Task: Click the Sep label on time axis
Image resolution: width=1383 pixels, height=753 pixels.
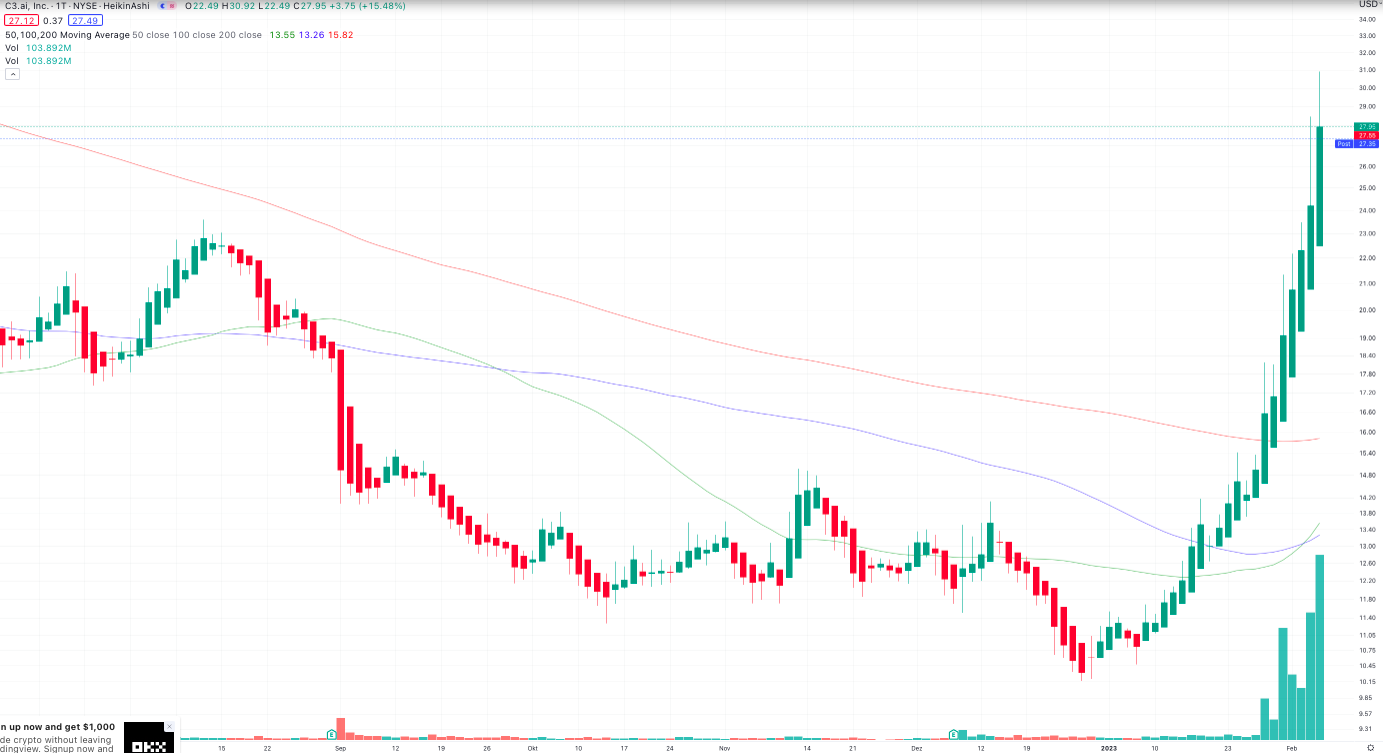Action: pyautogui.click(x=340, y=747)
